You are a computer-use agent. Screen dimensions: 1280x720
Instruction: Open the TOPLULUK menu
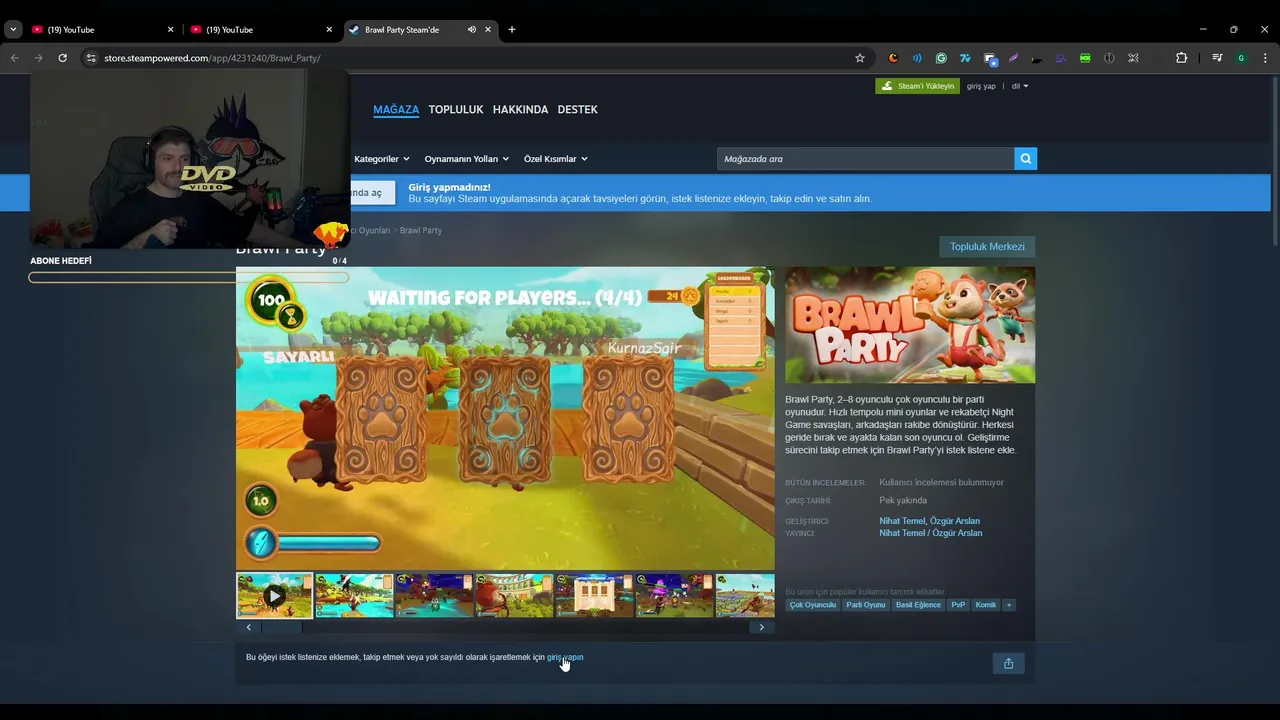(456, 110)
